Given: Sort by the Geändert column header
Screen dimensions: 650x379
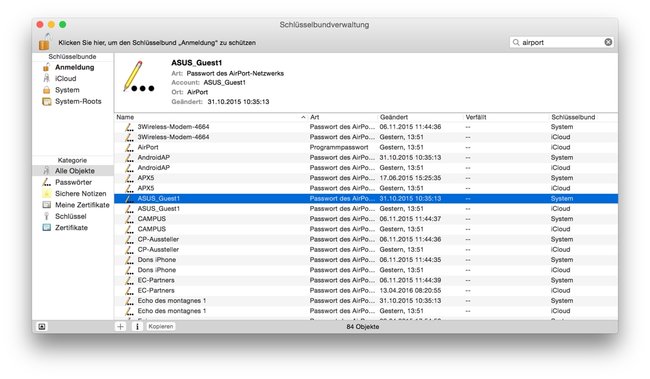Looking at the screenshot, I should click(420, 117).
